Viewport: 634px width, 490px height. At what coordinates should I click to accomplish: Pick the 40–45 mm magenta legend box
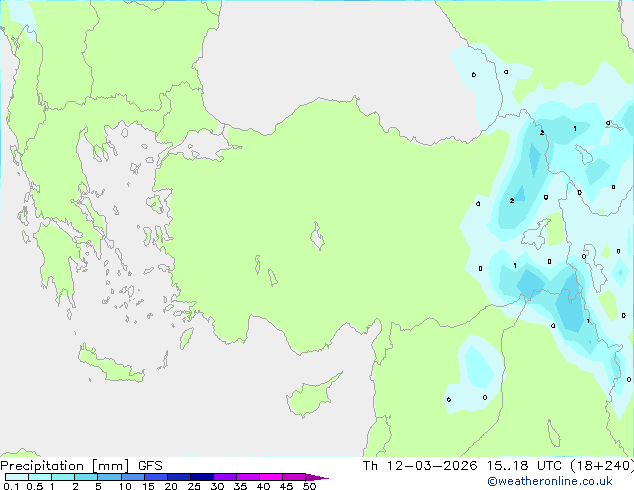[x=271, y=477]
